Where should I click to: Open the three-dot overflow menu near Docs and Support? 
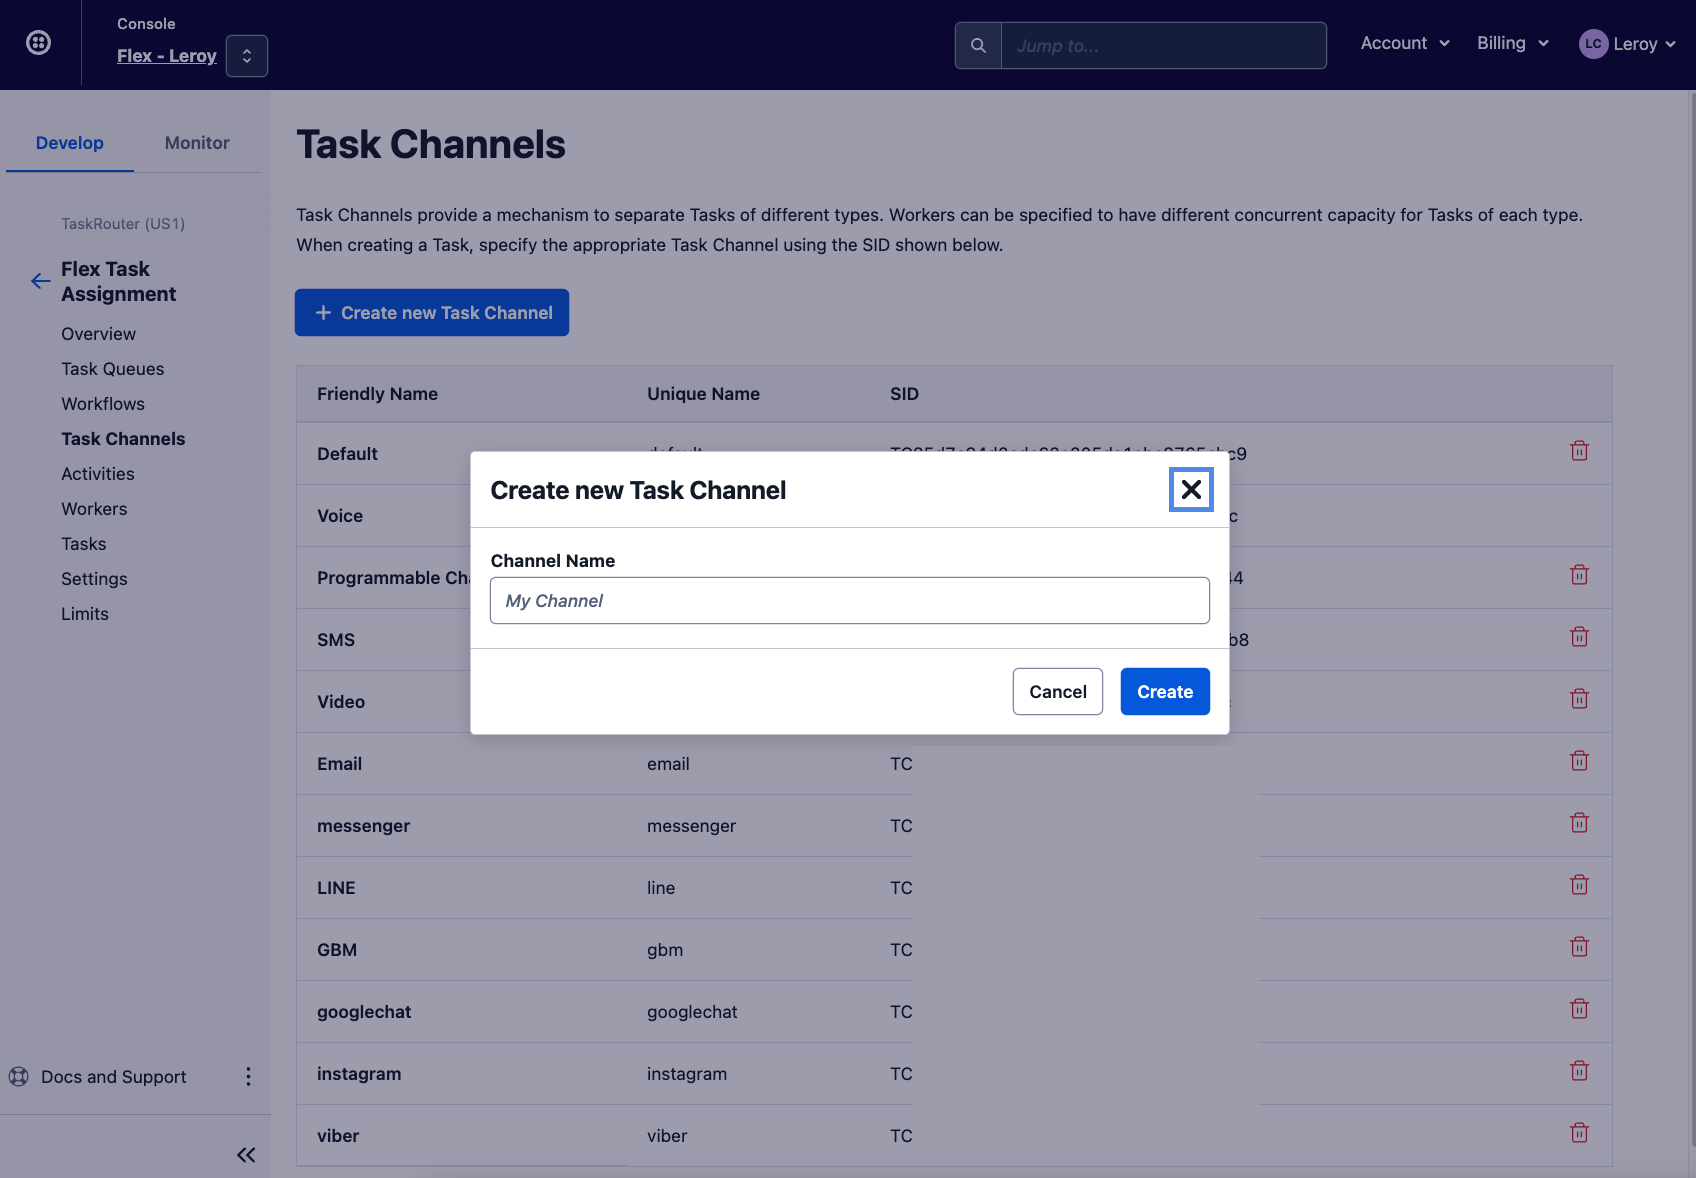248,1077
